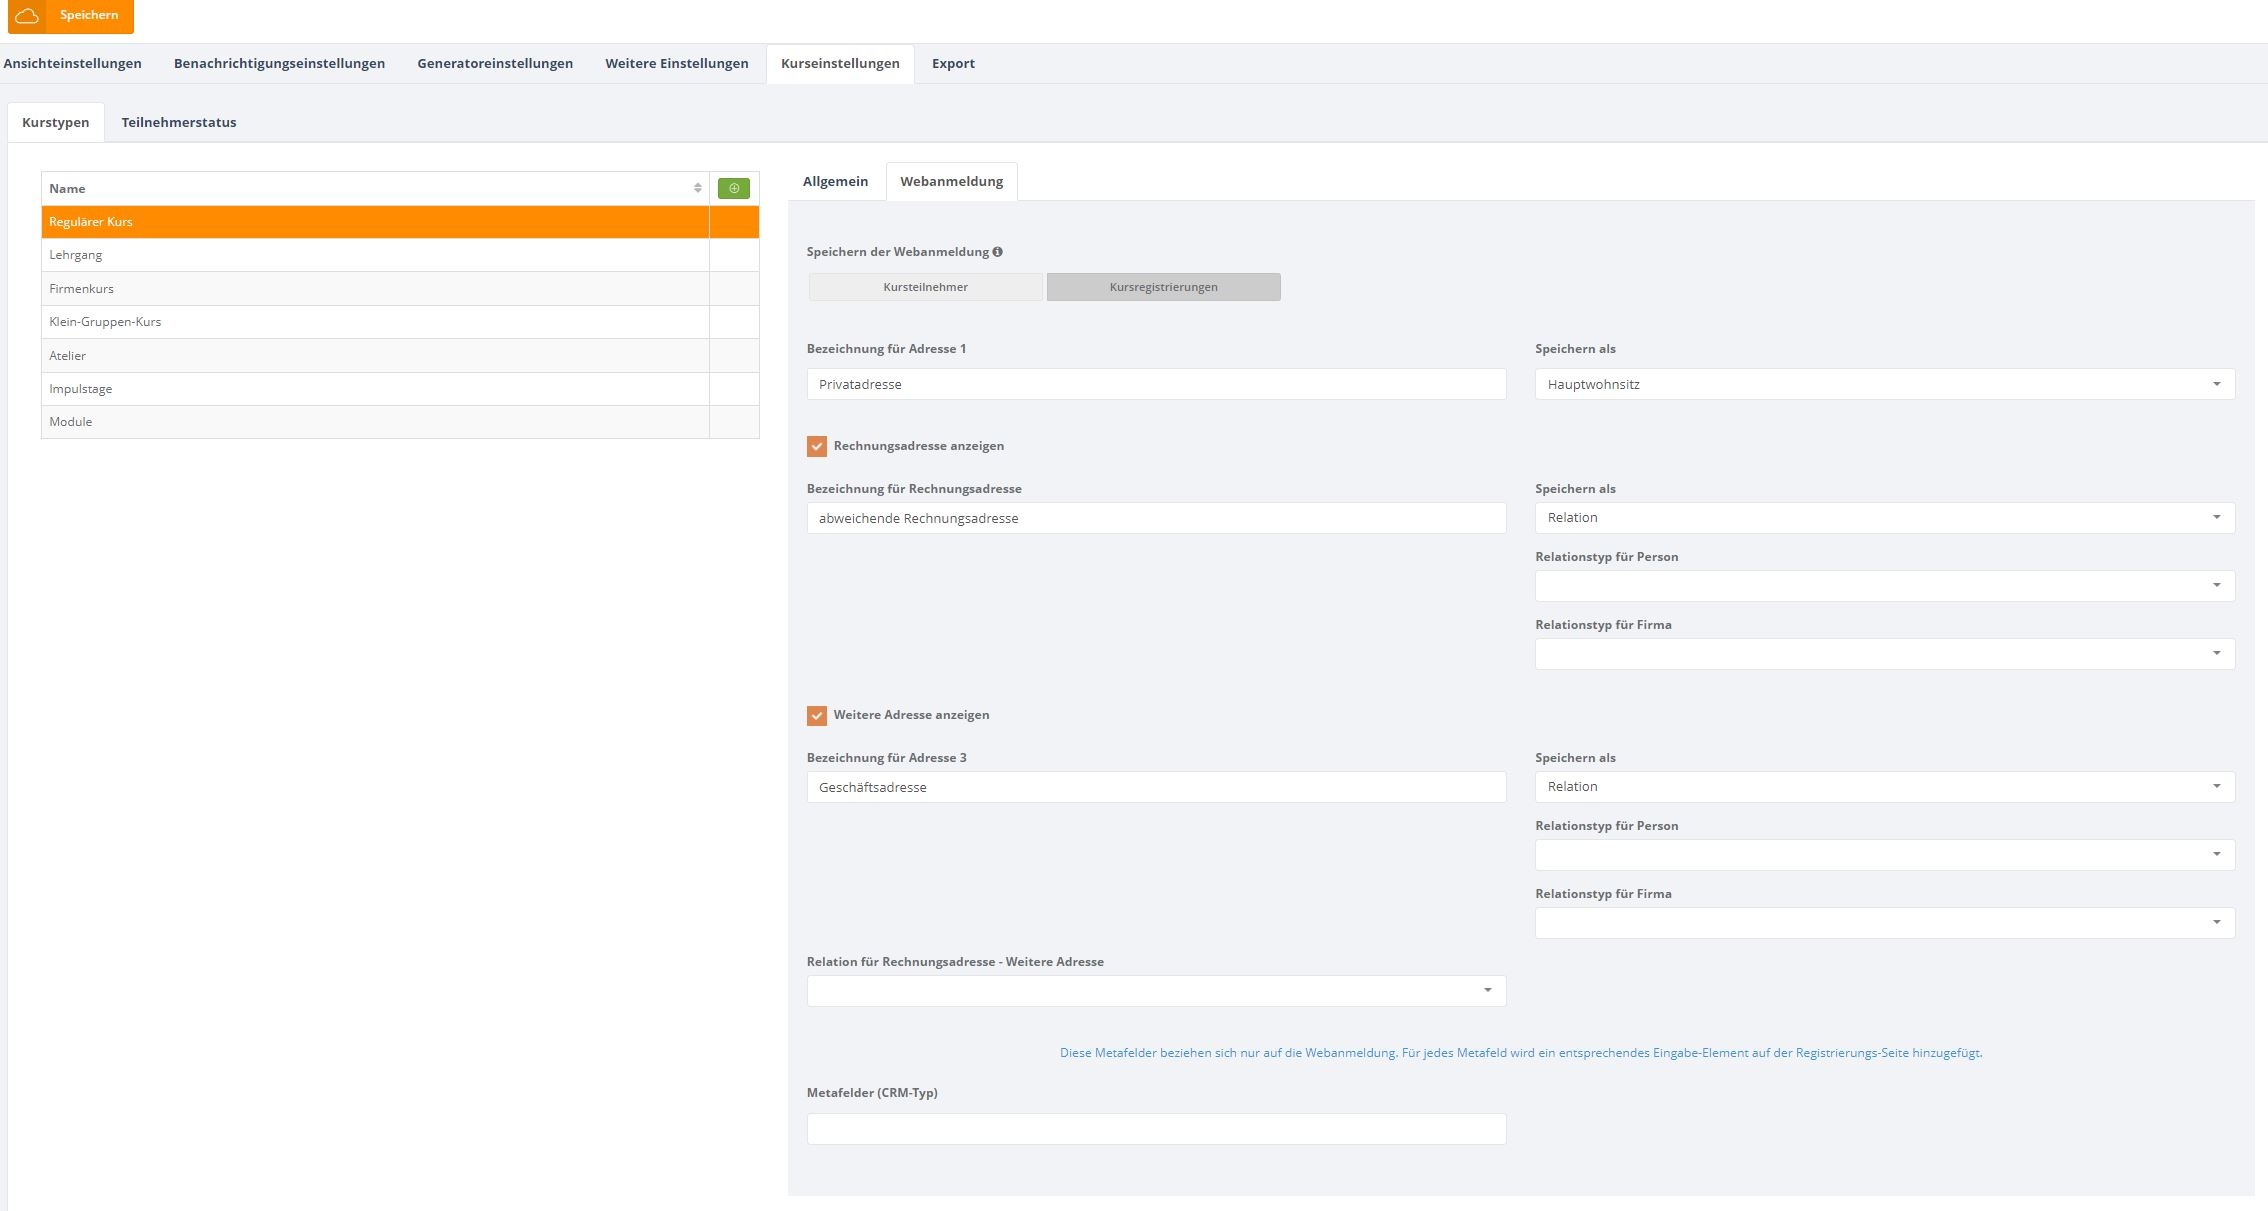Switch to Benachrichtigungseinstellungen tab
The image size is (2268, 1211).
279,63
